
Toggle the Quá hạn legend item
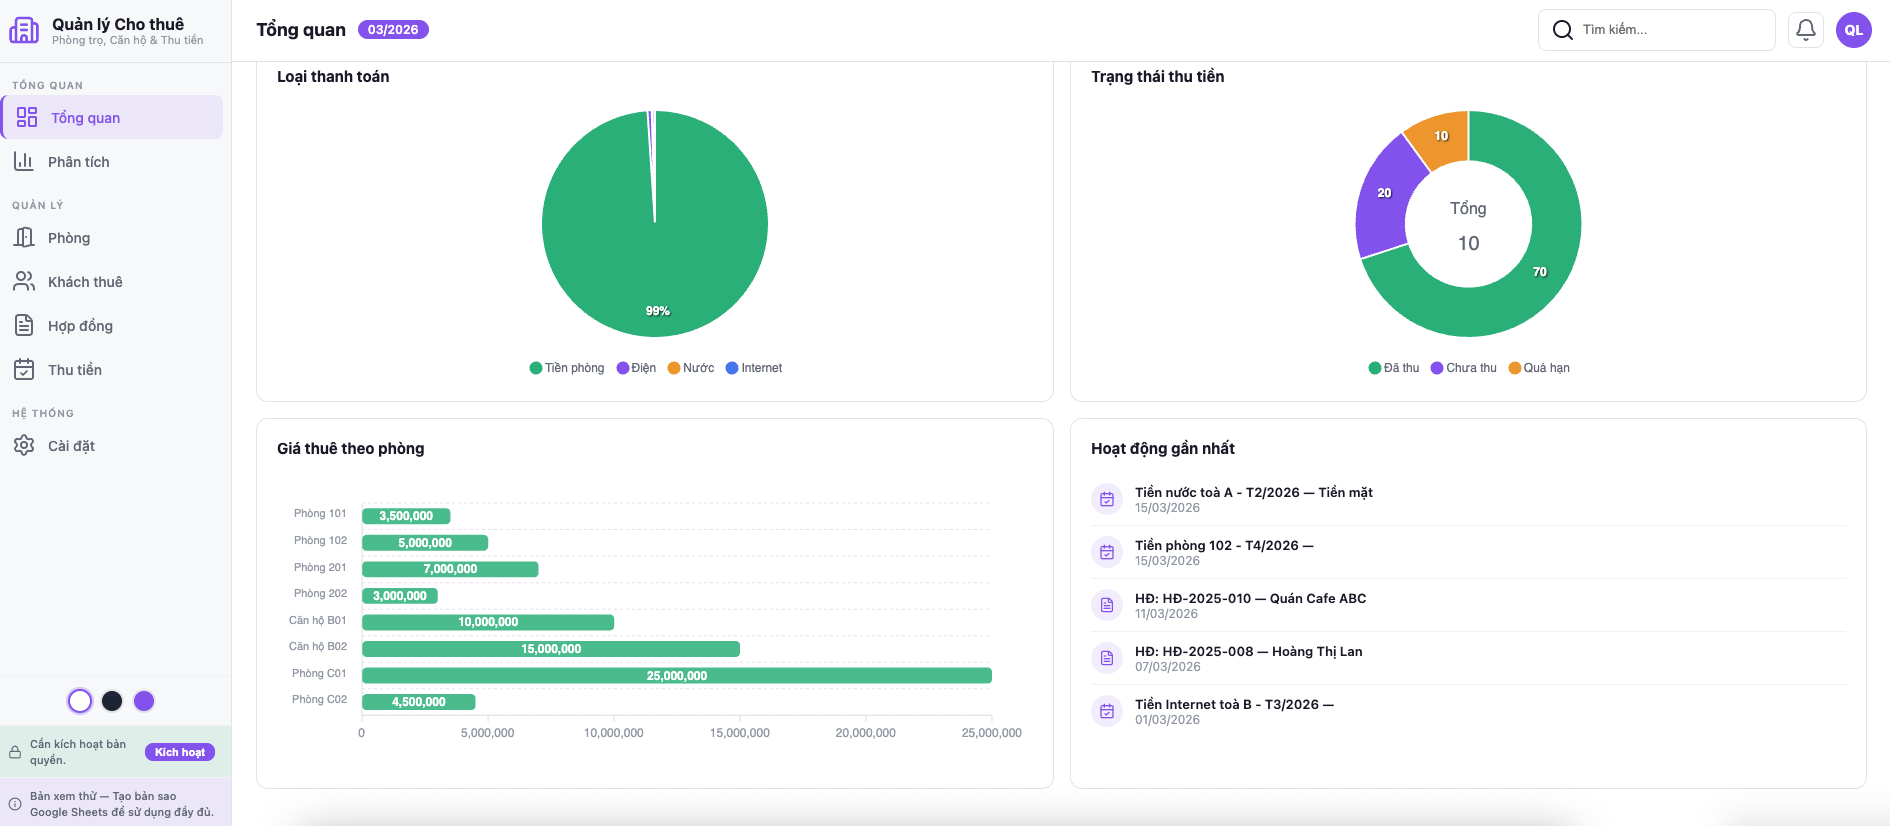tap(1539, 368)
